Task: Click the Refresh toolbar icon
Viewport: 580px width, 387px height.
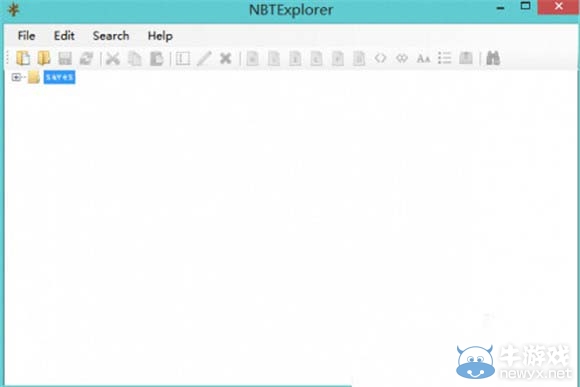Action: [87, 58]
